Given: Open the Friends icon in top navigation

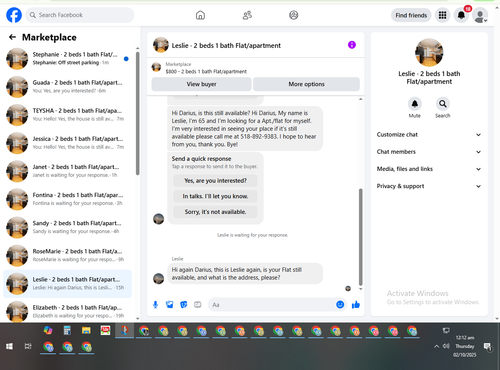Looking at the screenshot, I should [x=247, y=15].
